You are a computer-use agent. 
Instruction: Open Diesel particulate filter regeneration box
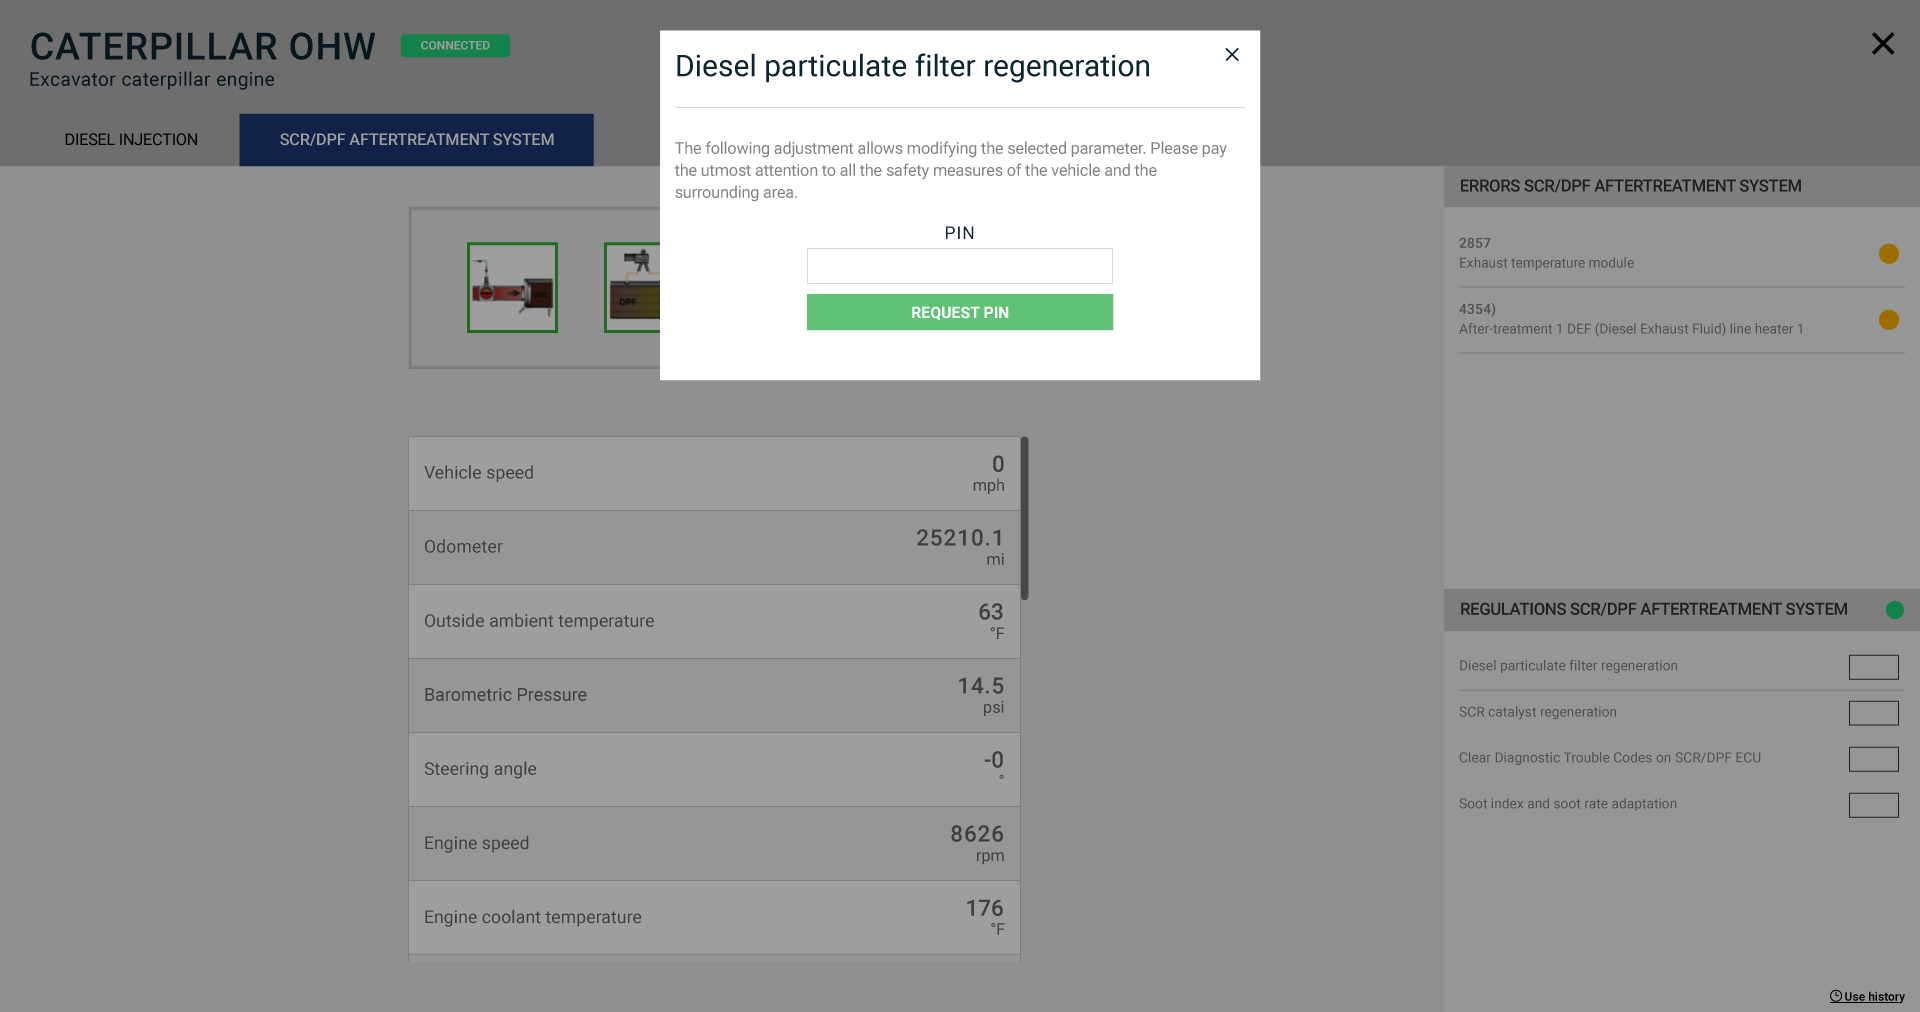[1873, 667]
